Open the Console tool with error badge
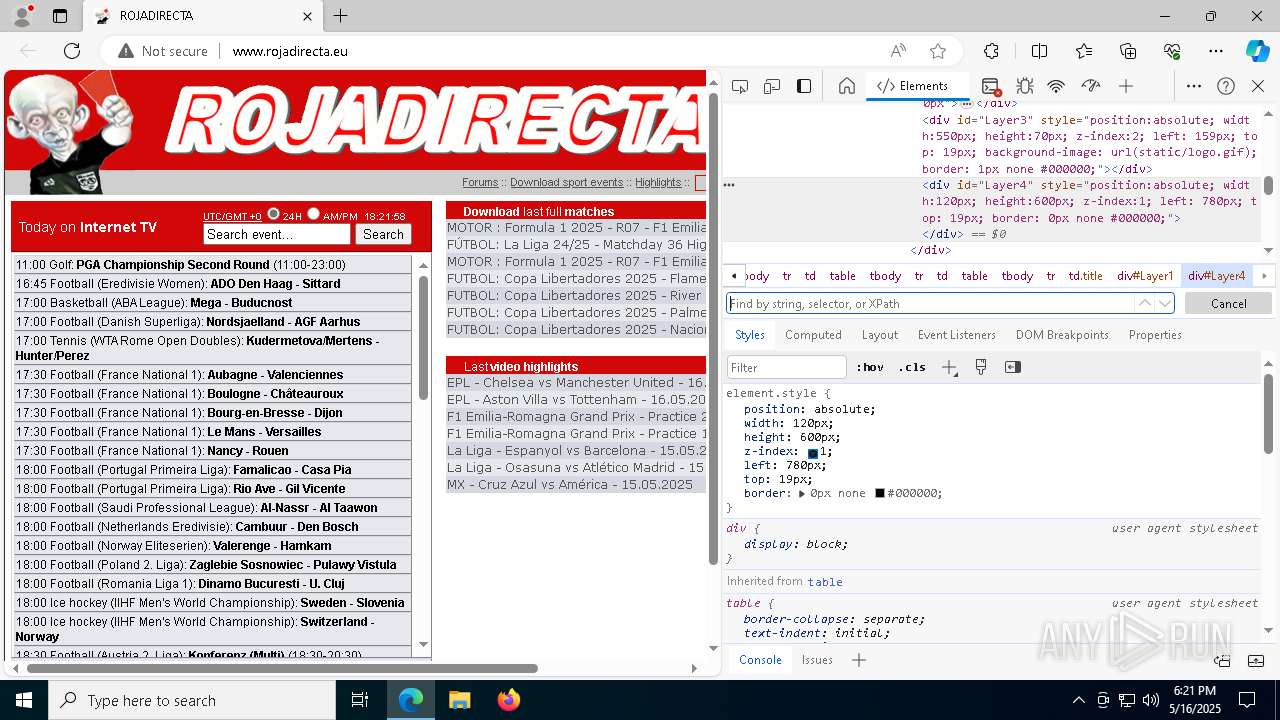Image resolution: width=1280 pixels, height=720 pixels. coord(990,86)
